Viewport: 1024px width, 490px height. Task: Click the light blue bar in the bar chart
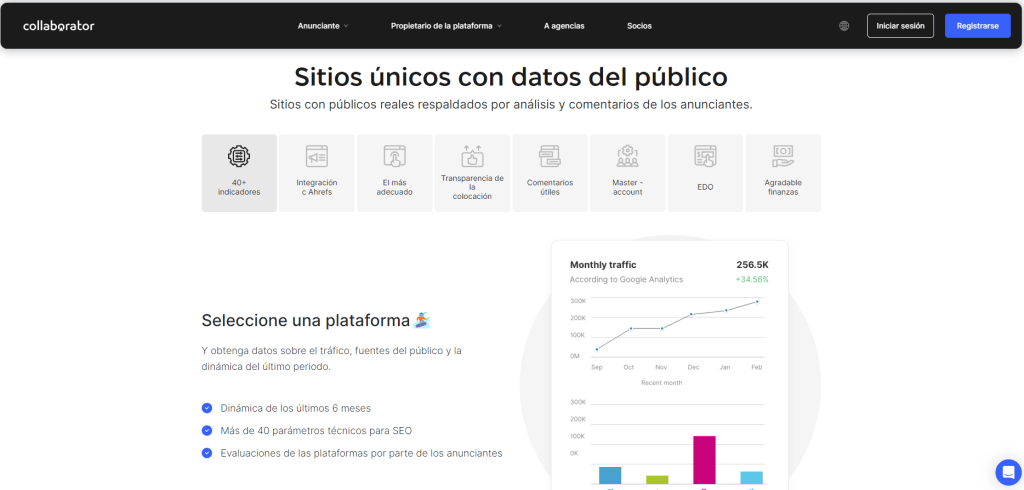click(752, 478)
